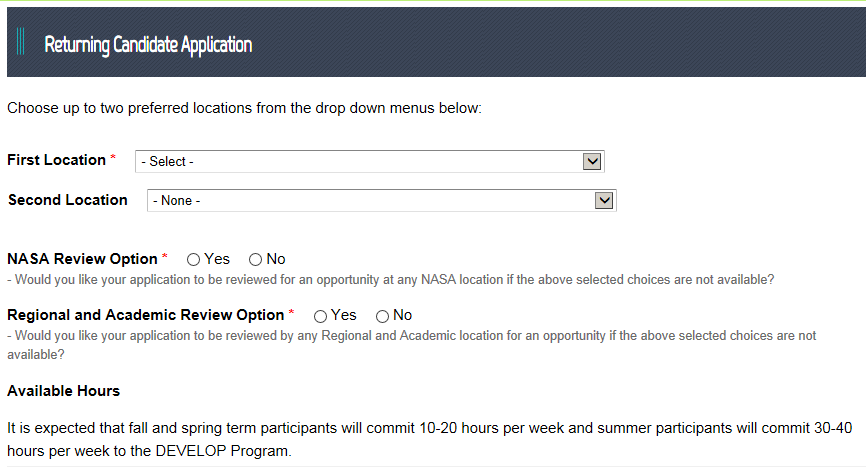Click the NASA location review description text
866x467 pixels.
pos(390,279)
